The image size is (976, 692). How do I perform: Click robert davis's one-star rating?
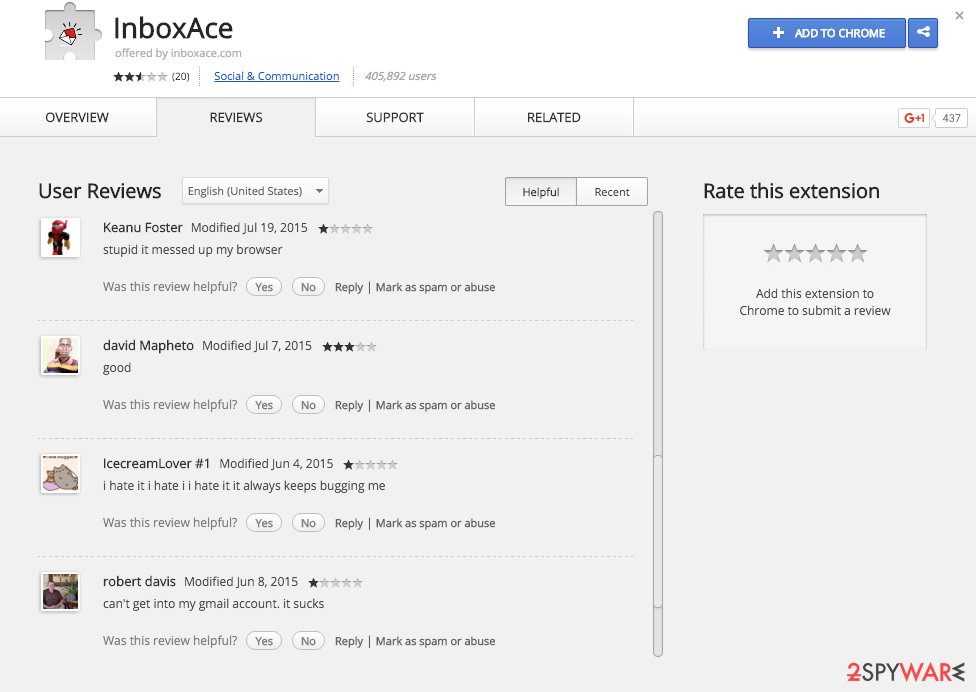point(336,582)
